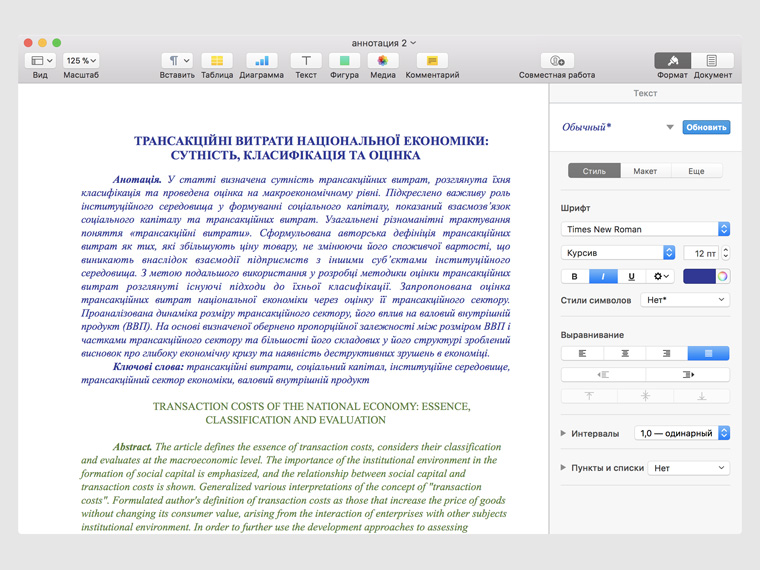Switch to the Еще tab
The height and width of the screenshot is (570, 760).
click(696, 171)
